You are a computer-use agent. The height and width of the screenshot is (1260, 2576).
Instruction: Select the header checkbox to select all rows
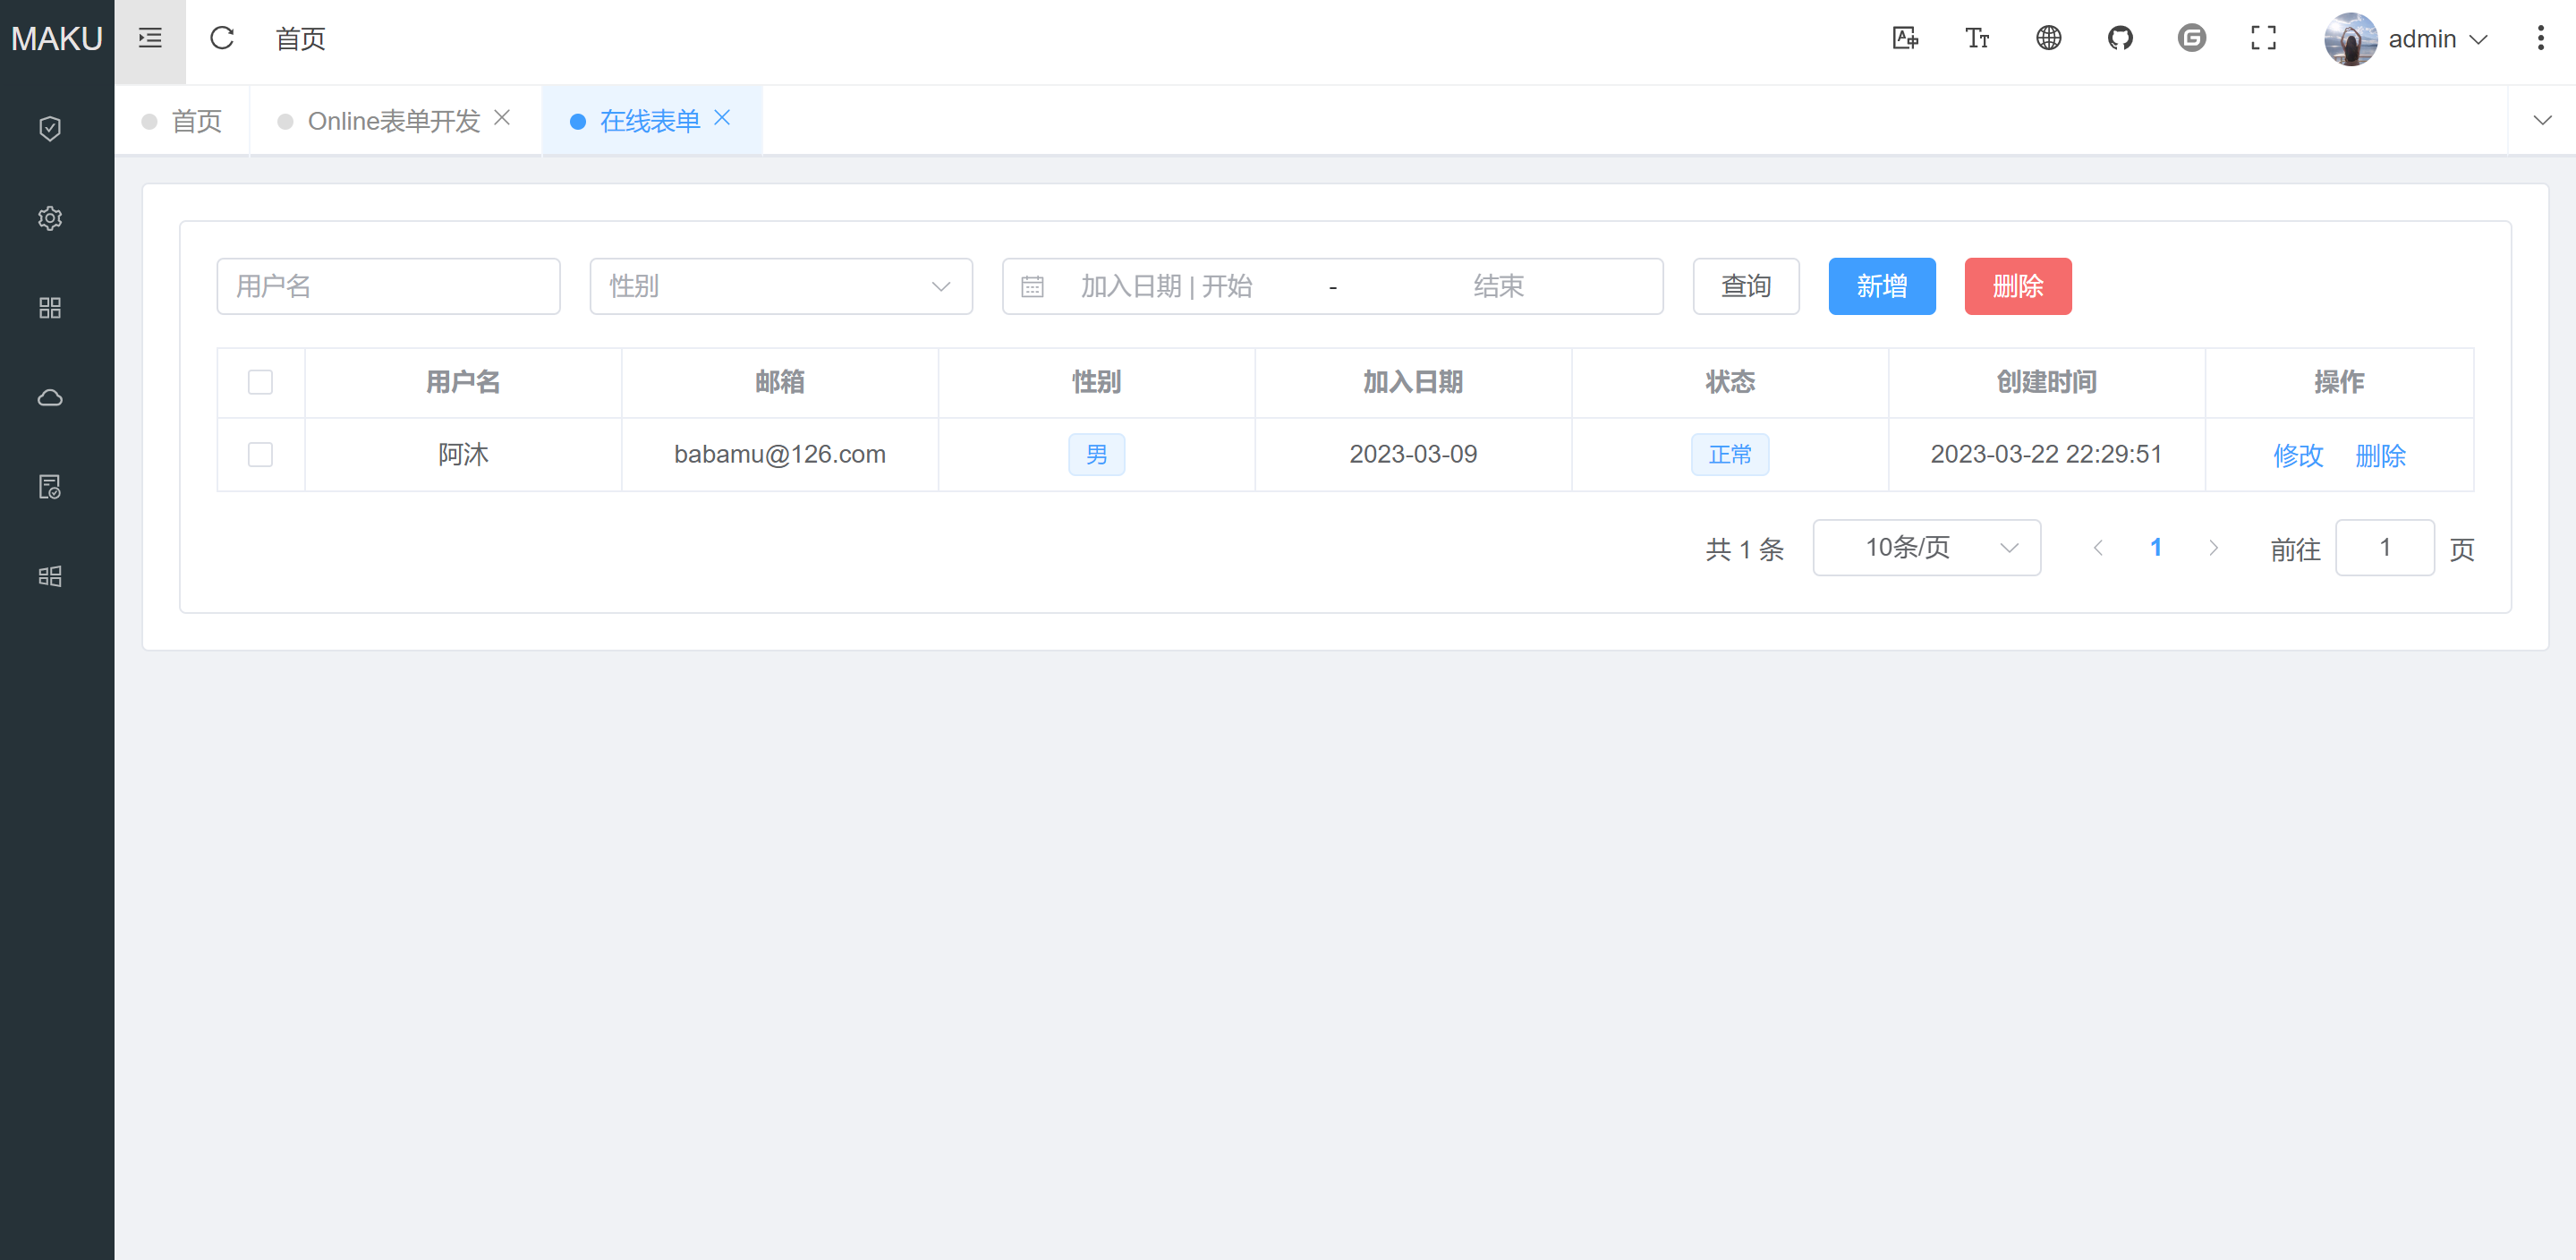[x=260, y=382]
